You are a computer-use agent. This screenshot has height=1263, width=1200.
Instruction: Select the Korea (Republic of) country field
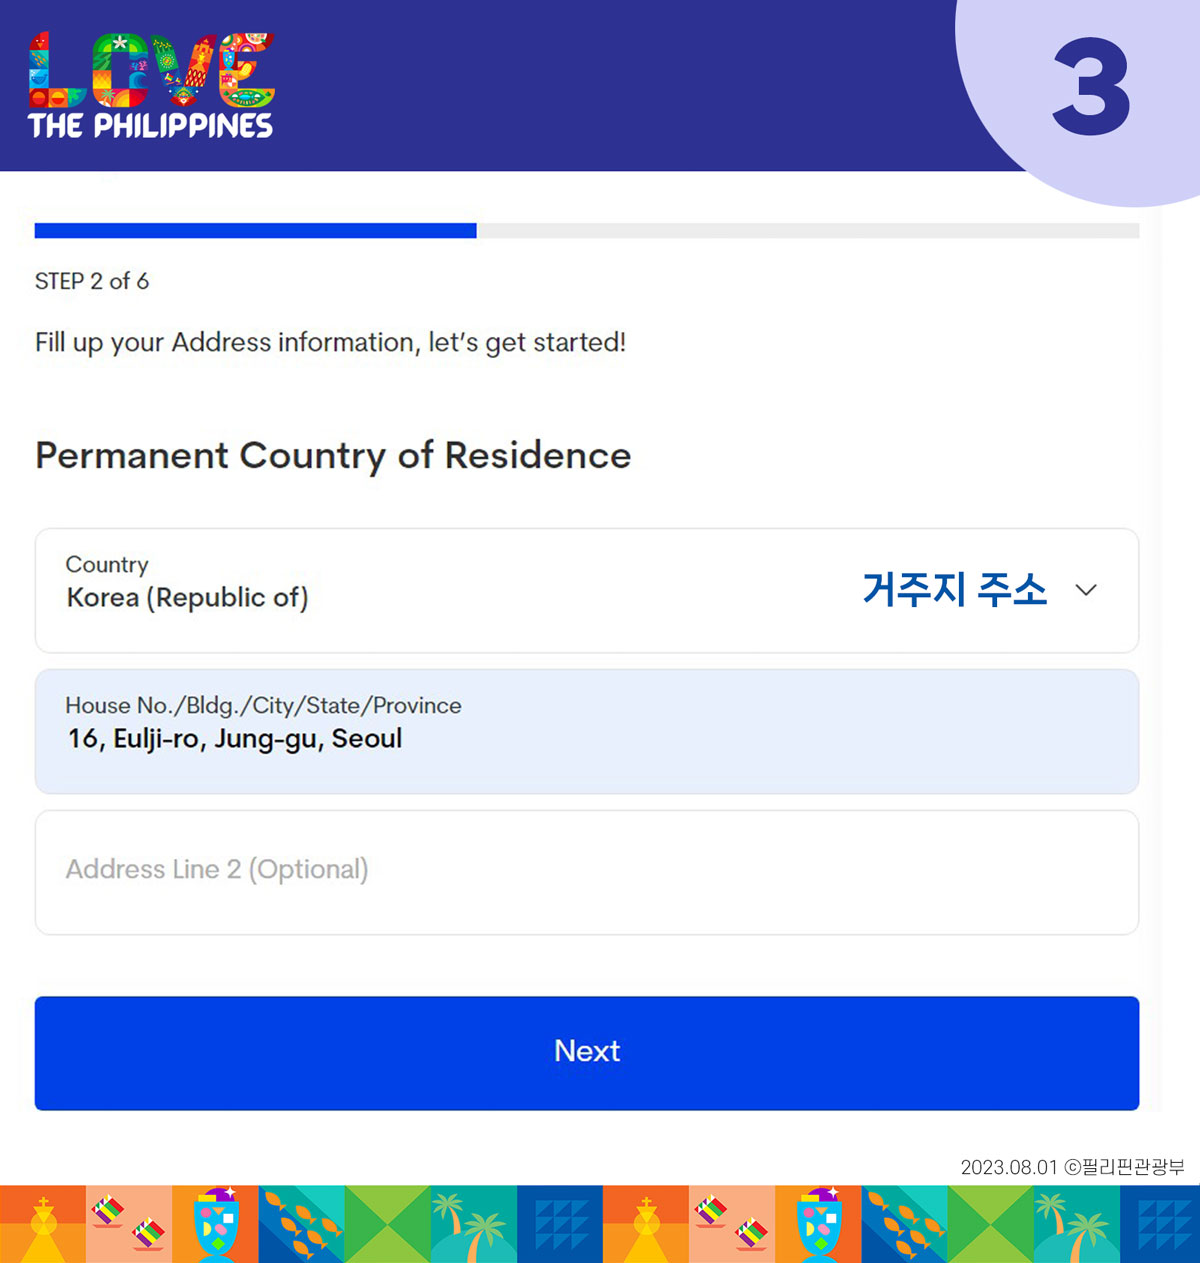pos(587,591)
